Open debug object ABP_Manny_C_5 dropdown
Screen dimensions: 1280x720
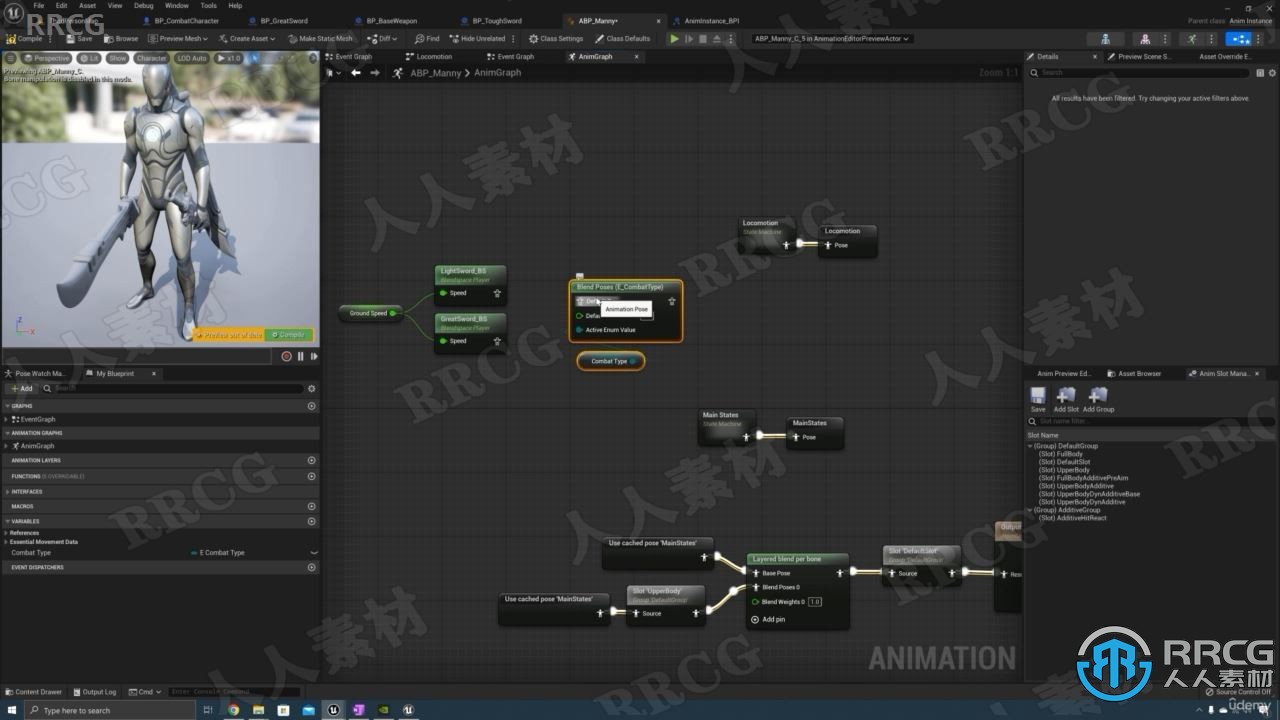coord(832,38)
